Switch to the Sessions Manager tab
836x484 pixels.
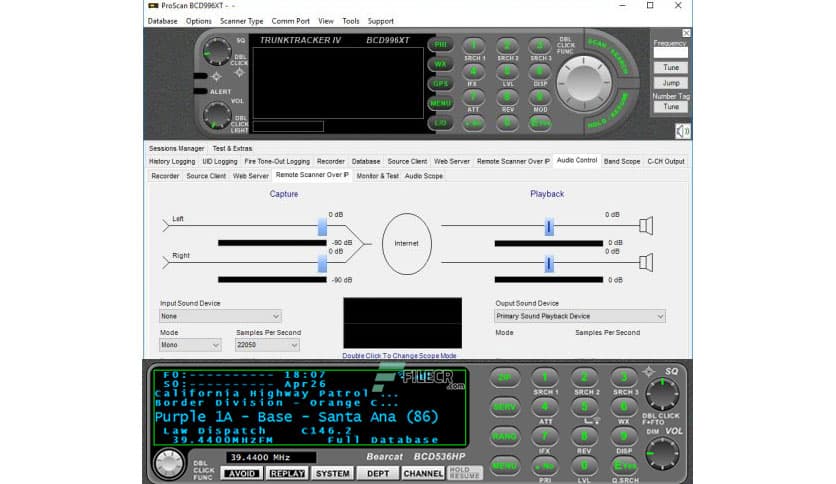[176, 148]
